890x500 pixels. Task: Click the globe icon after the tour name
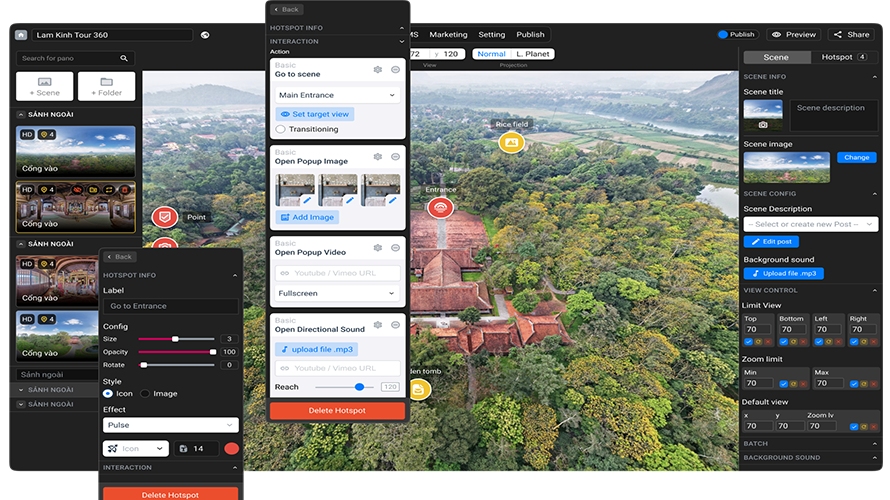pyautogui.click(x=205, y=35)
